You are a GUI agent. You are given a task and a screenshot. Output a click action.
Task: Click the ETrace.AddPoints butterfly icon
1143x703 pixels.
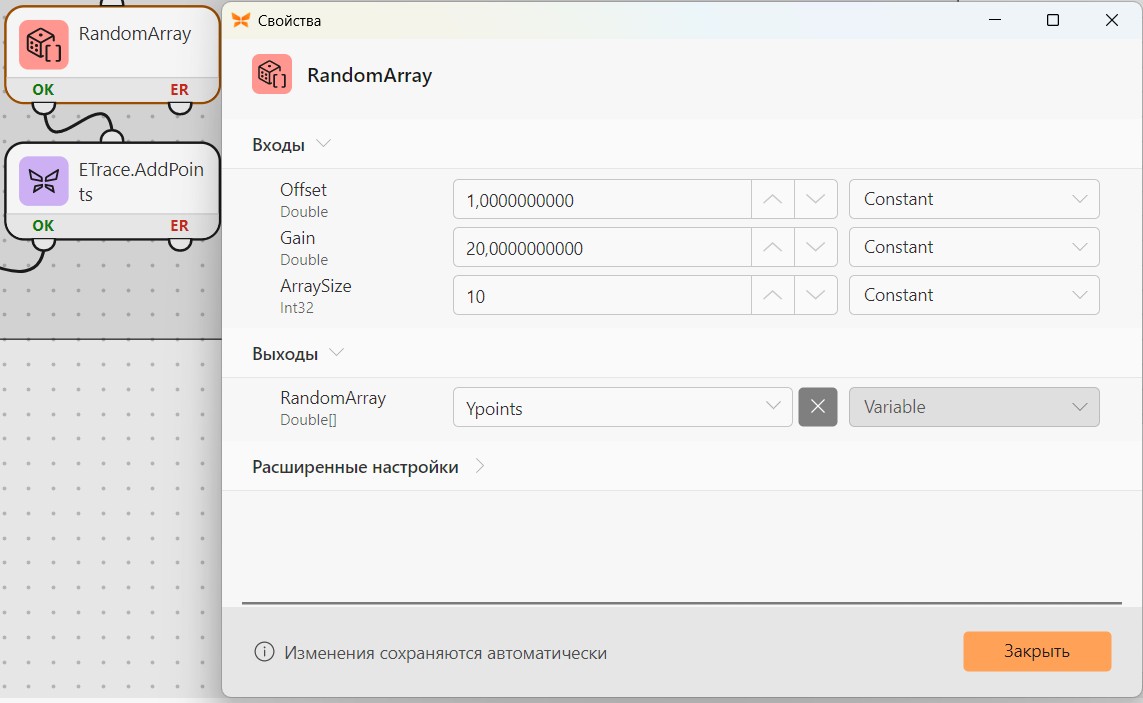(44, 181)
